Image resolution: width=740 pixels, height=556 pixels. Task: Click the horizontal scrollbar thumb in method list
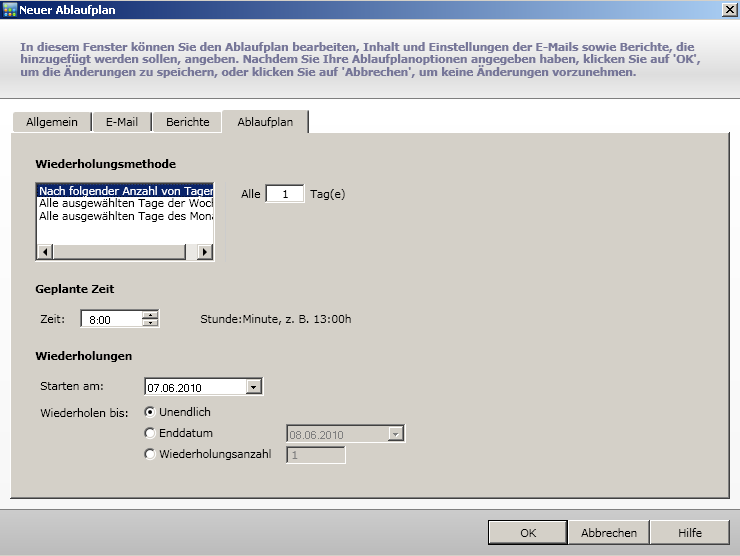[119, 252]
